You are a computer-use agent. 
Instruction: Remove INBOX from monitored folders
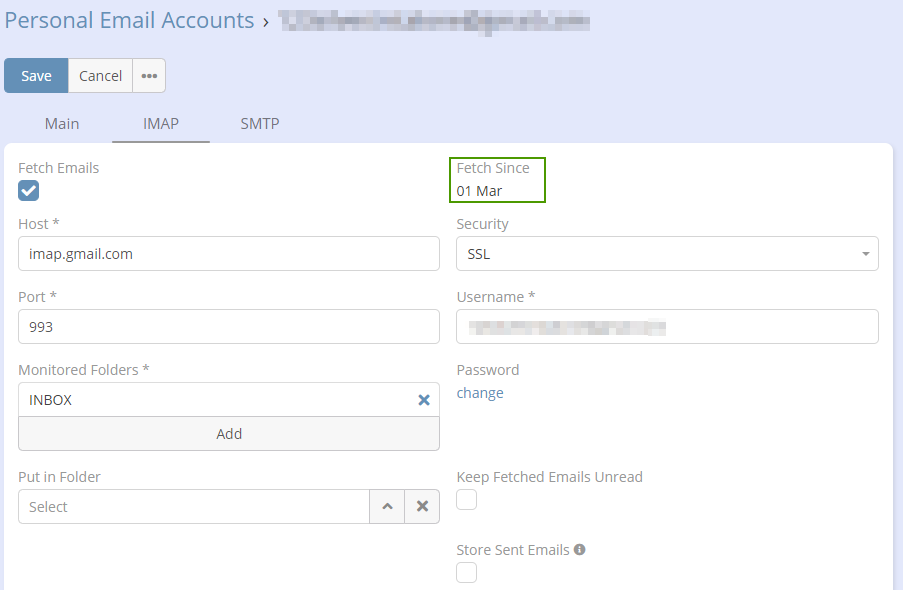[423, 400]
